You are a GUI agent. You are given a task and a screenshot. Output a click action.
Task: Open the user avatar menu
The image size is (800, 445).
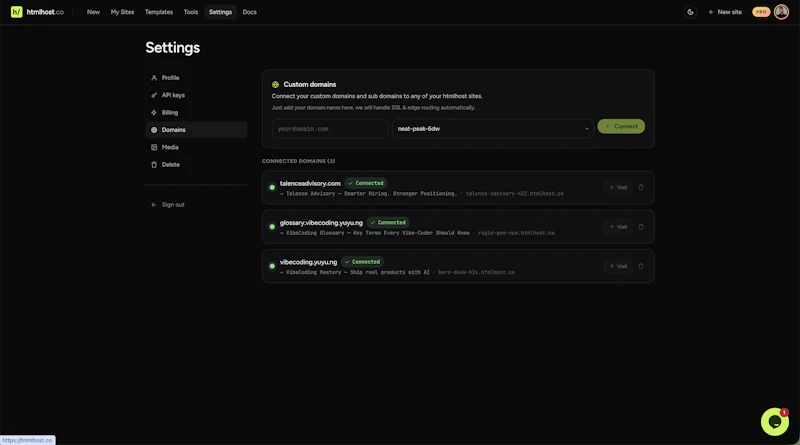pyautogui.click(x=781, y=12)
